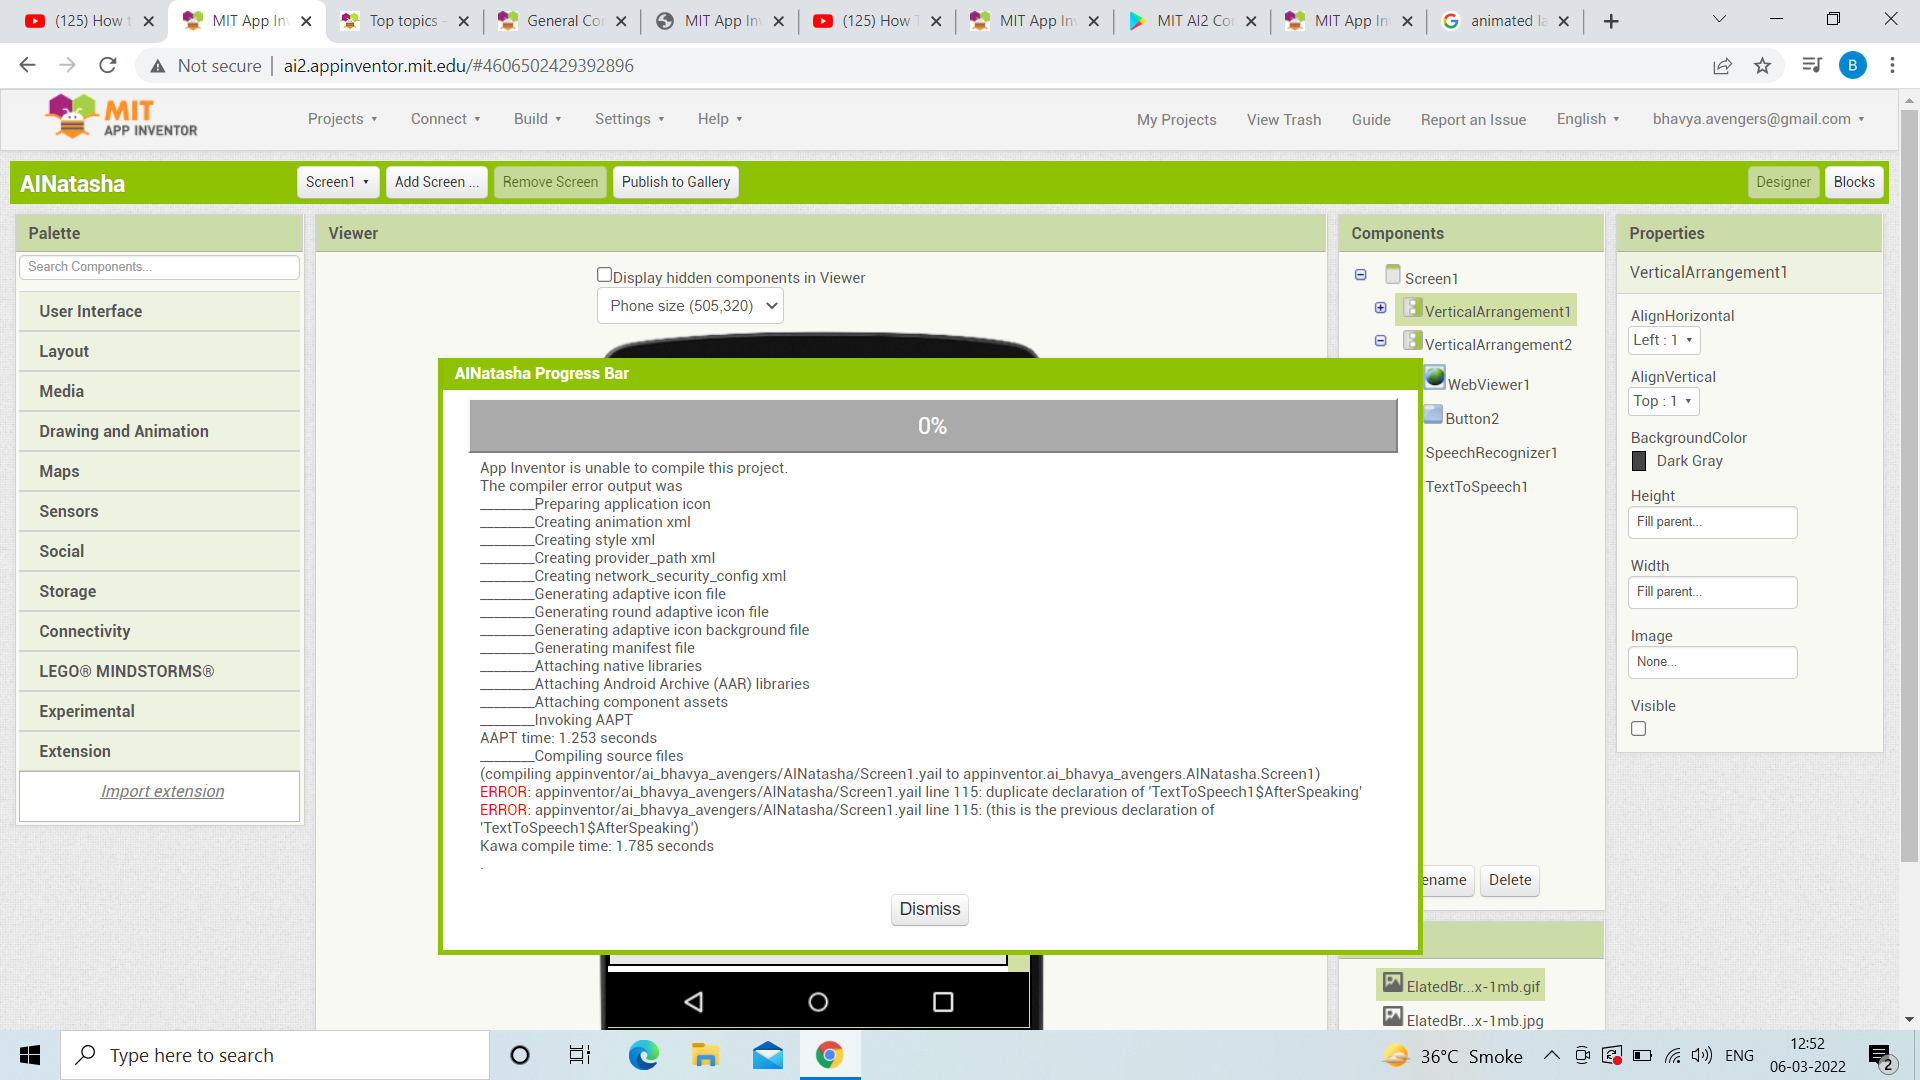Enable Display hidden components in Viewer
This screenshot has width=1920, height=1080.
coord(604,275)
